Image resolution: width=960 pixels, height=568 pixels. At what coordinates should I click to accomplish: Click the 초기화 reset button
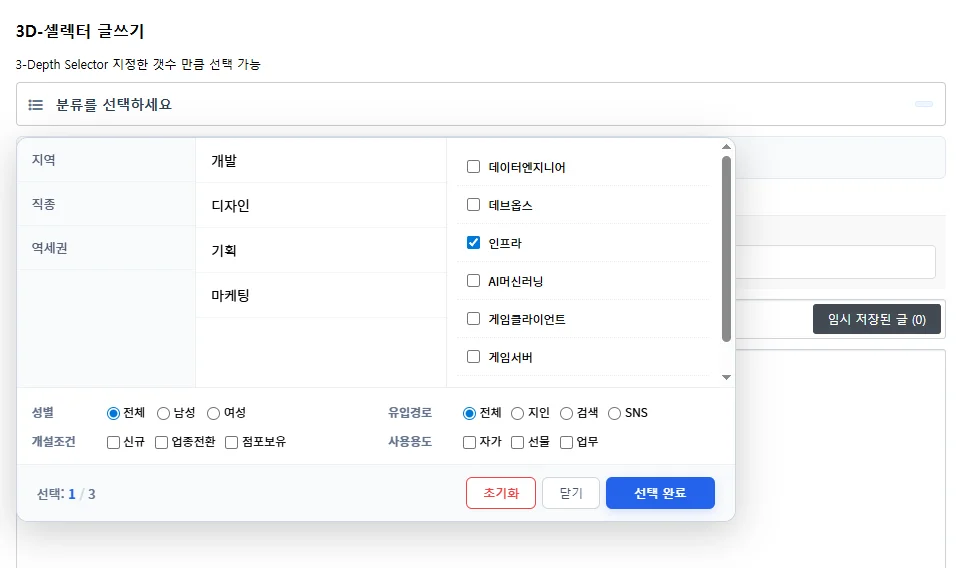(x=501, y=493)
